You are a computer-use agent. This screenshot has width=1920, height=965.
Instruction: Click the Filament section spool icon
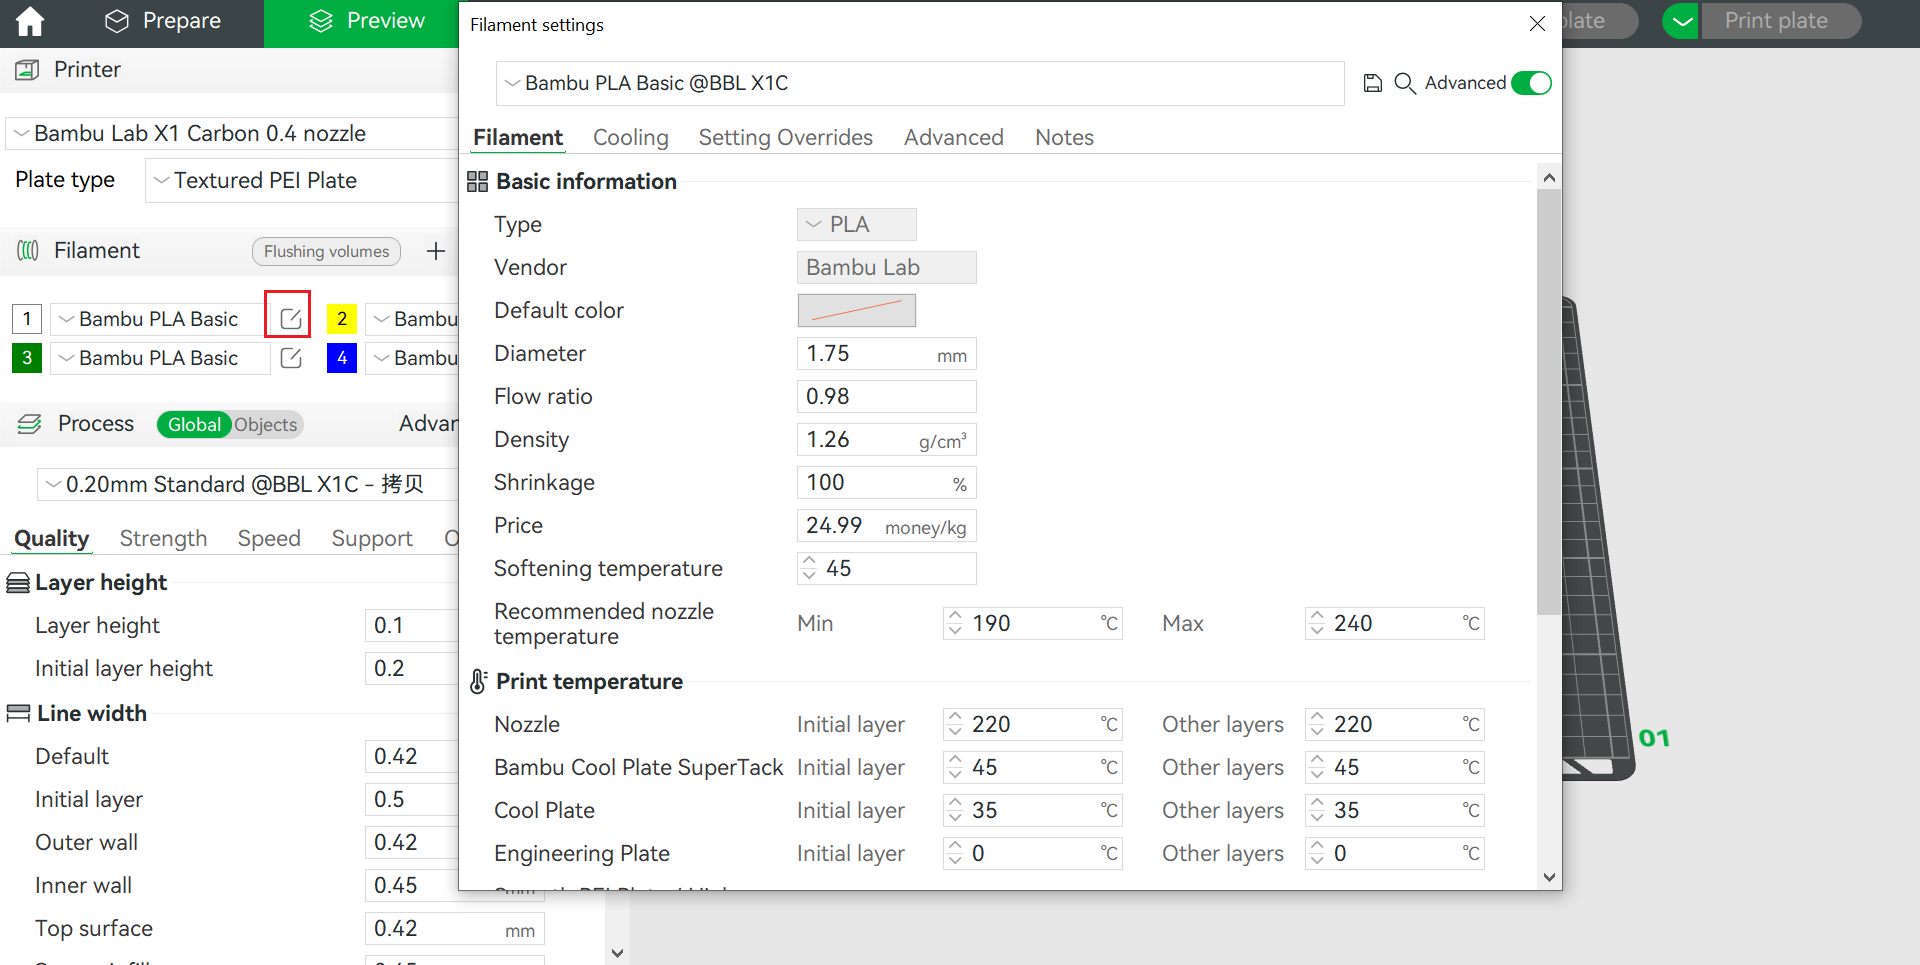[28, 251]
